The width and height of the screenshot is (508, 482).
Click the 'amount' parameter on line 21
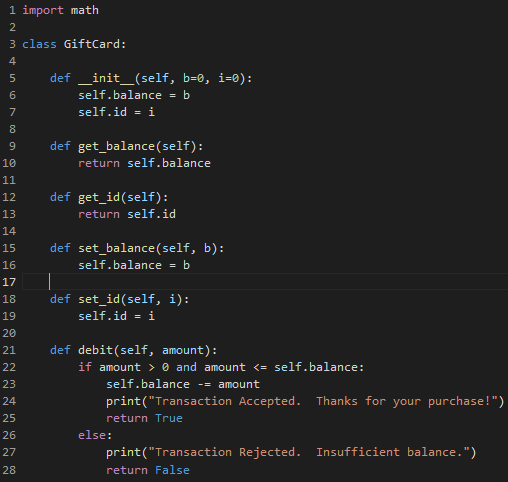183,350
